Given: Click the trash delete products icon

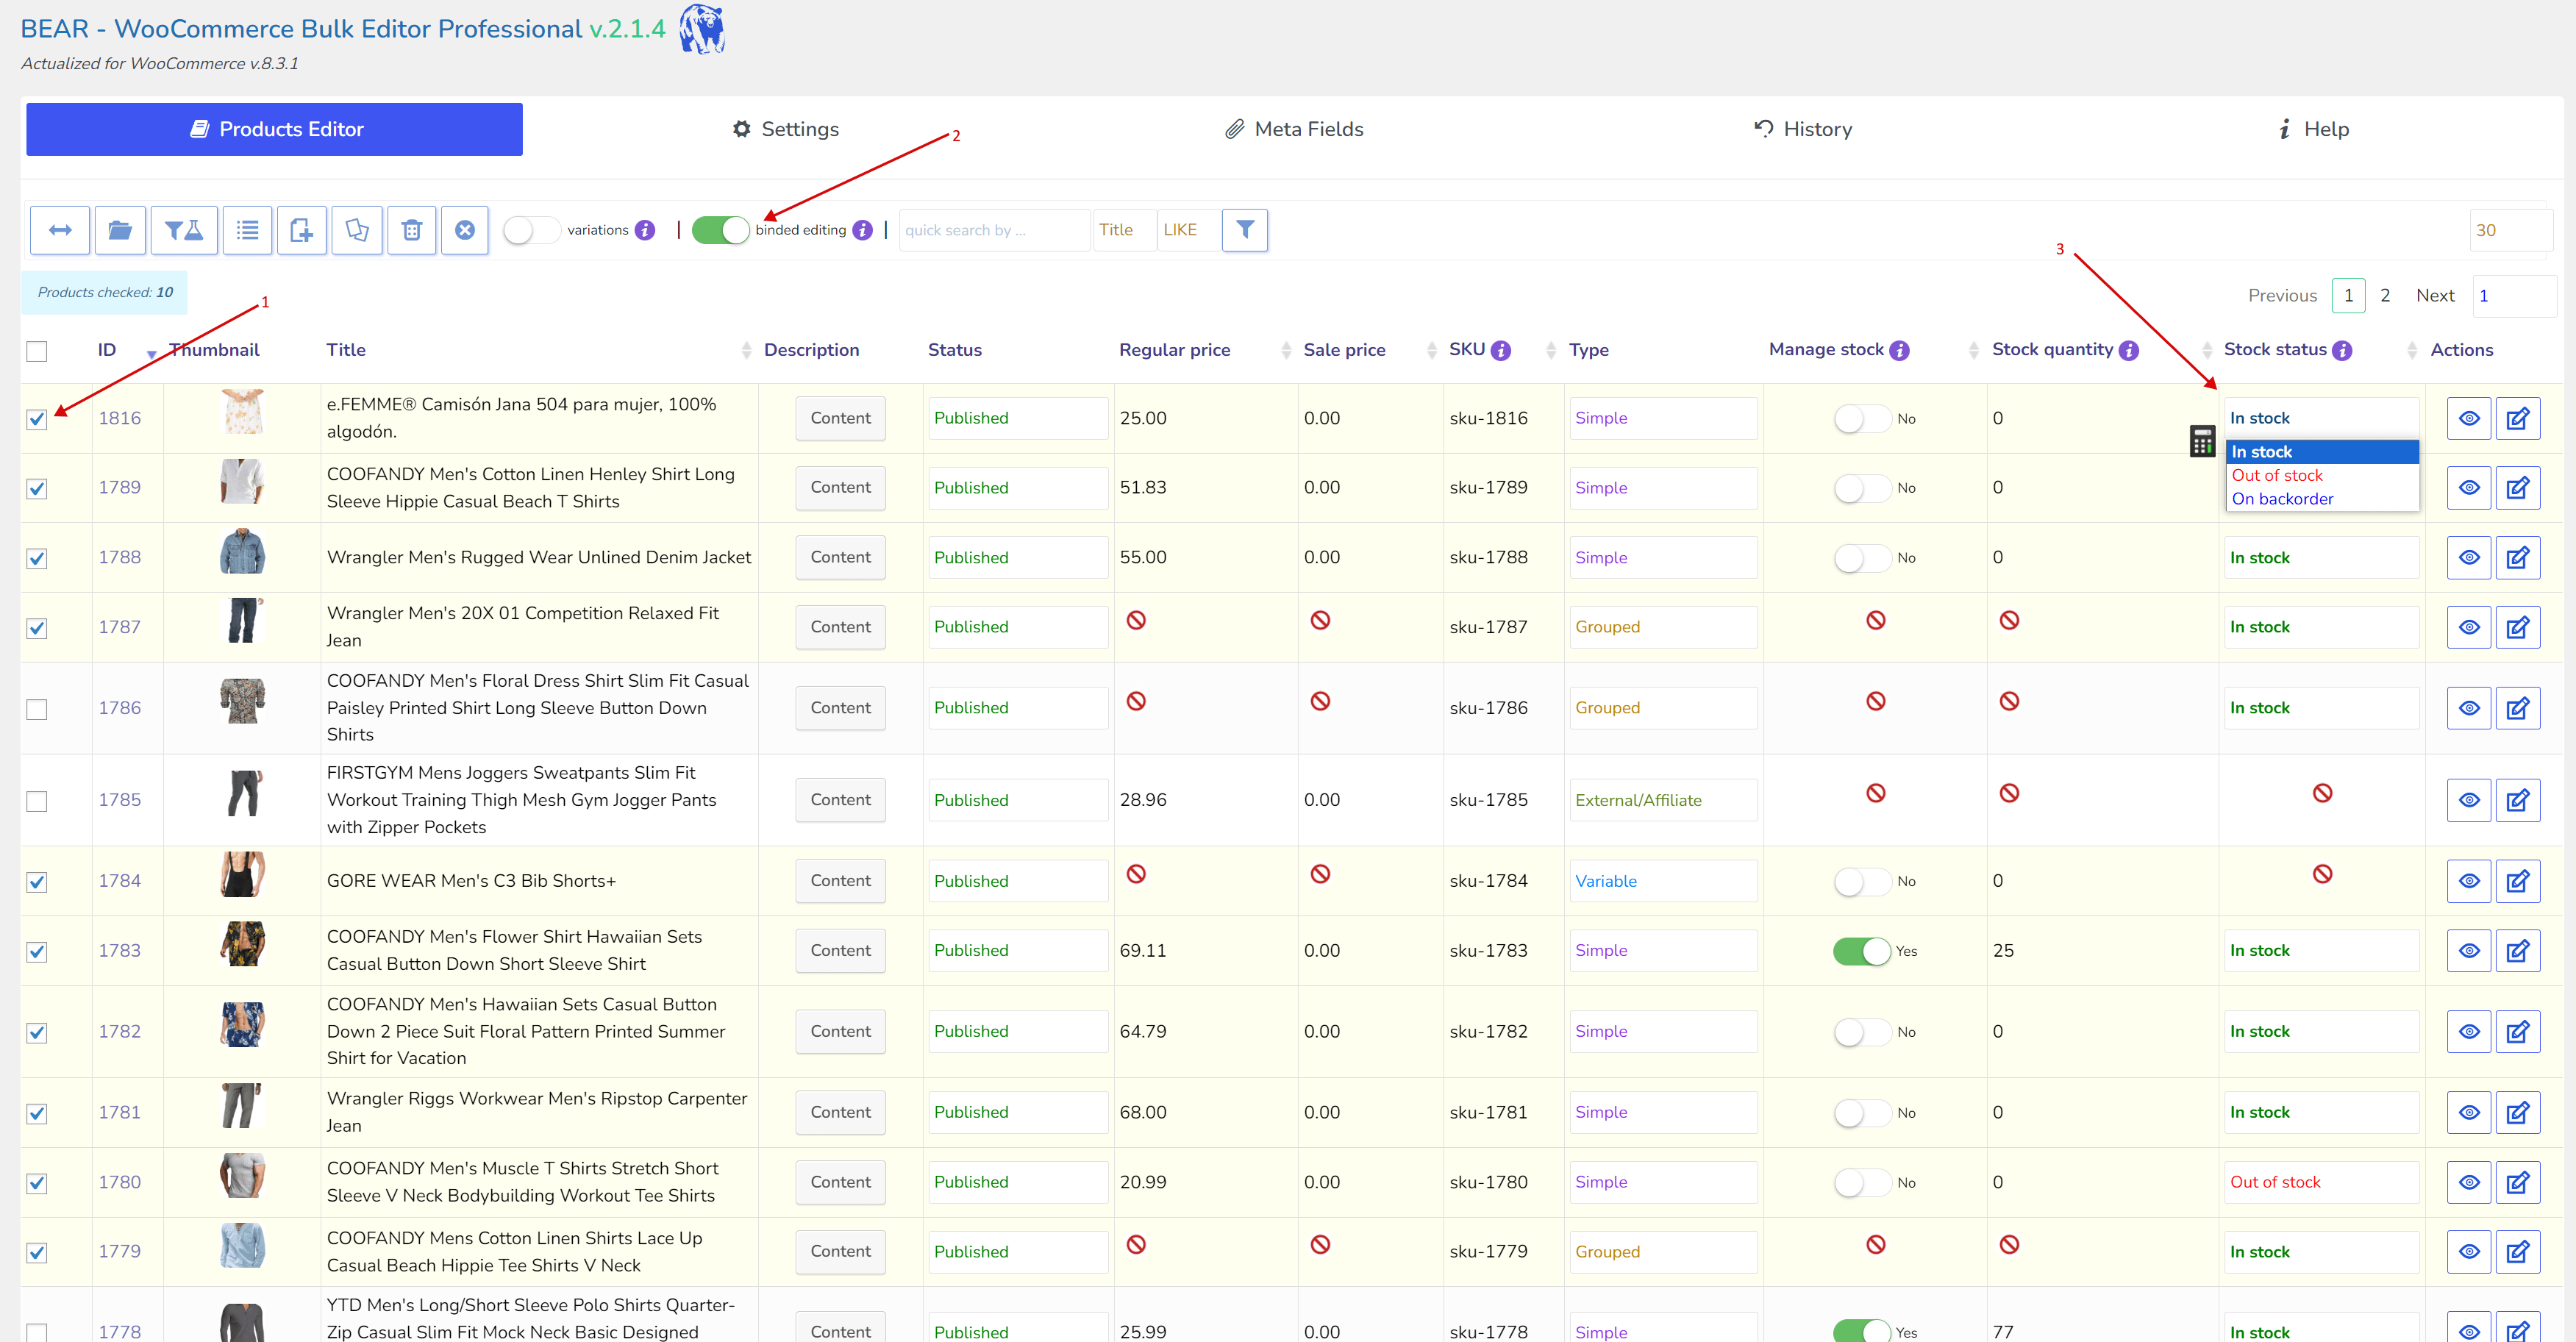Looking at the screenshot, I should [x=411, y=230].
